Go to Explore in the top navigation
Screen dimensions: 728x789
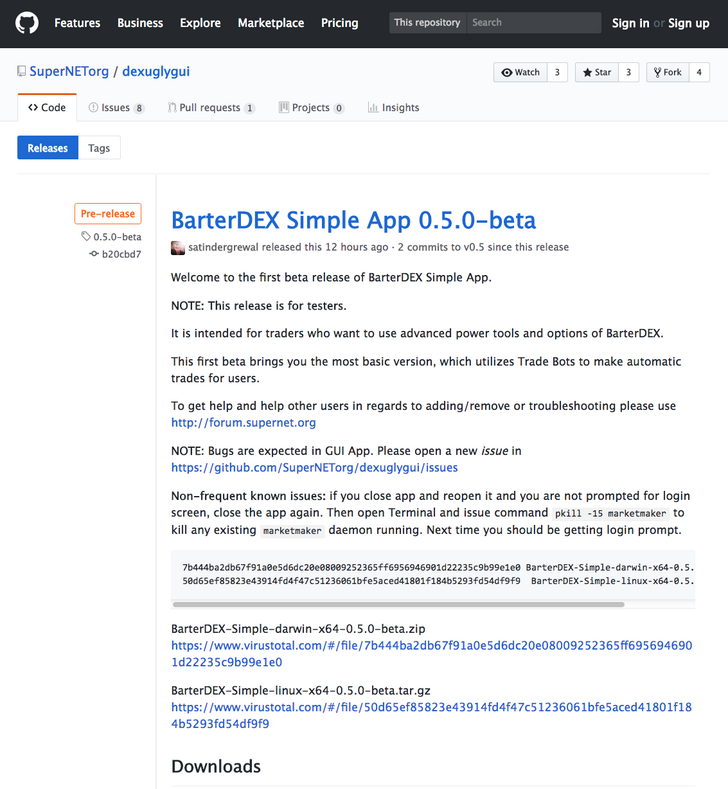tap(200, 23)
